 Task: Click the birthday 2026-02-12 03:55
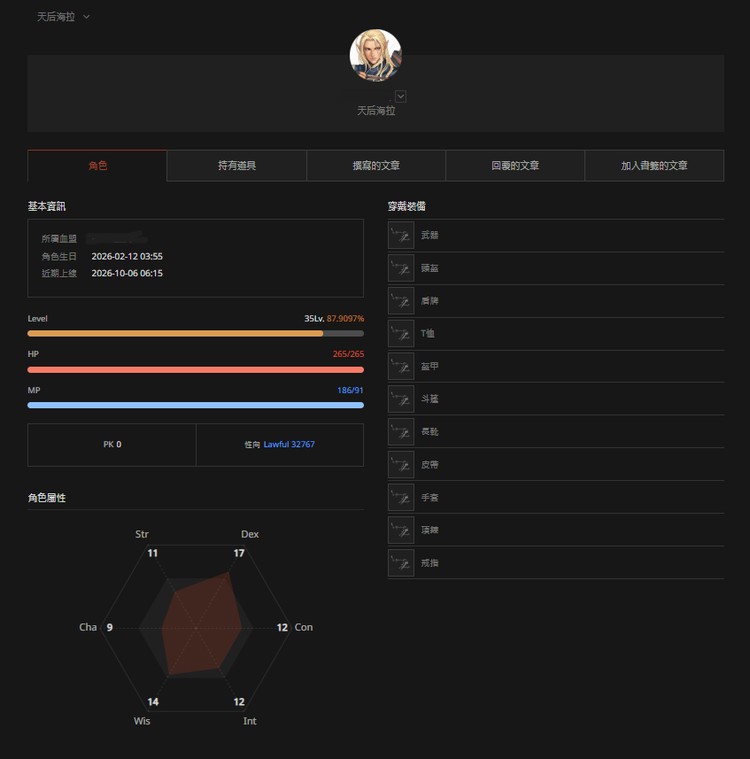click(x=127, y=256)
